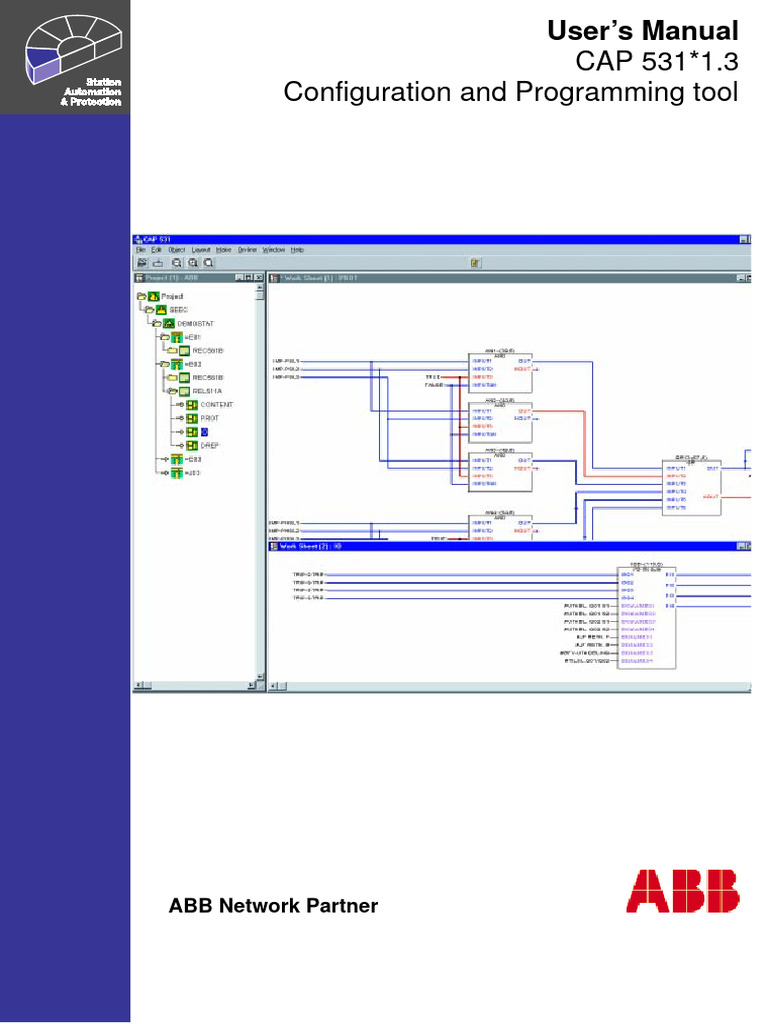Click the CONTENT worksheet icon
This screenshot has height=1024, width=768.
coord(192,405)
